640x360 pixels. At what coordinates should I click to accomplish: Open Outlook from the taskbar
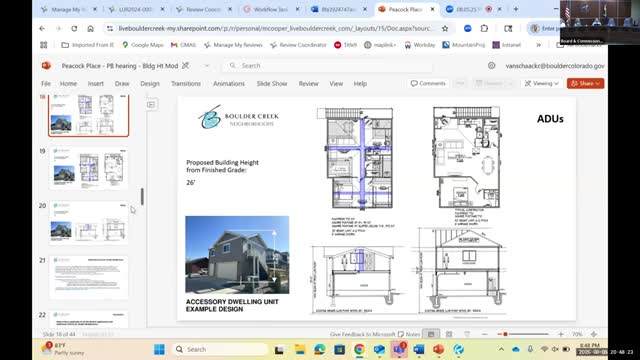[379, 349]
